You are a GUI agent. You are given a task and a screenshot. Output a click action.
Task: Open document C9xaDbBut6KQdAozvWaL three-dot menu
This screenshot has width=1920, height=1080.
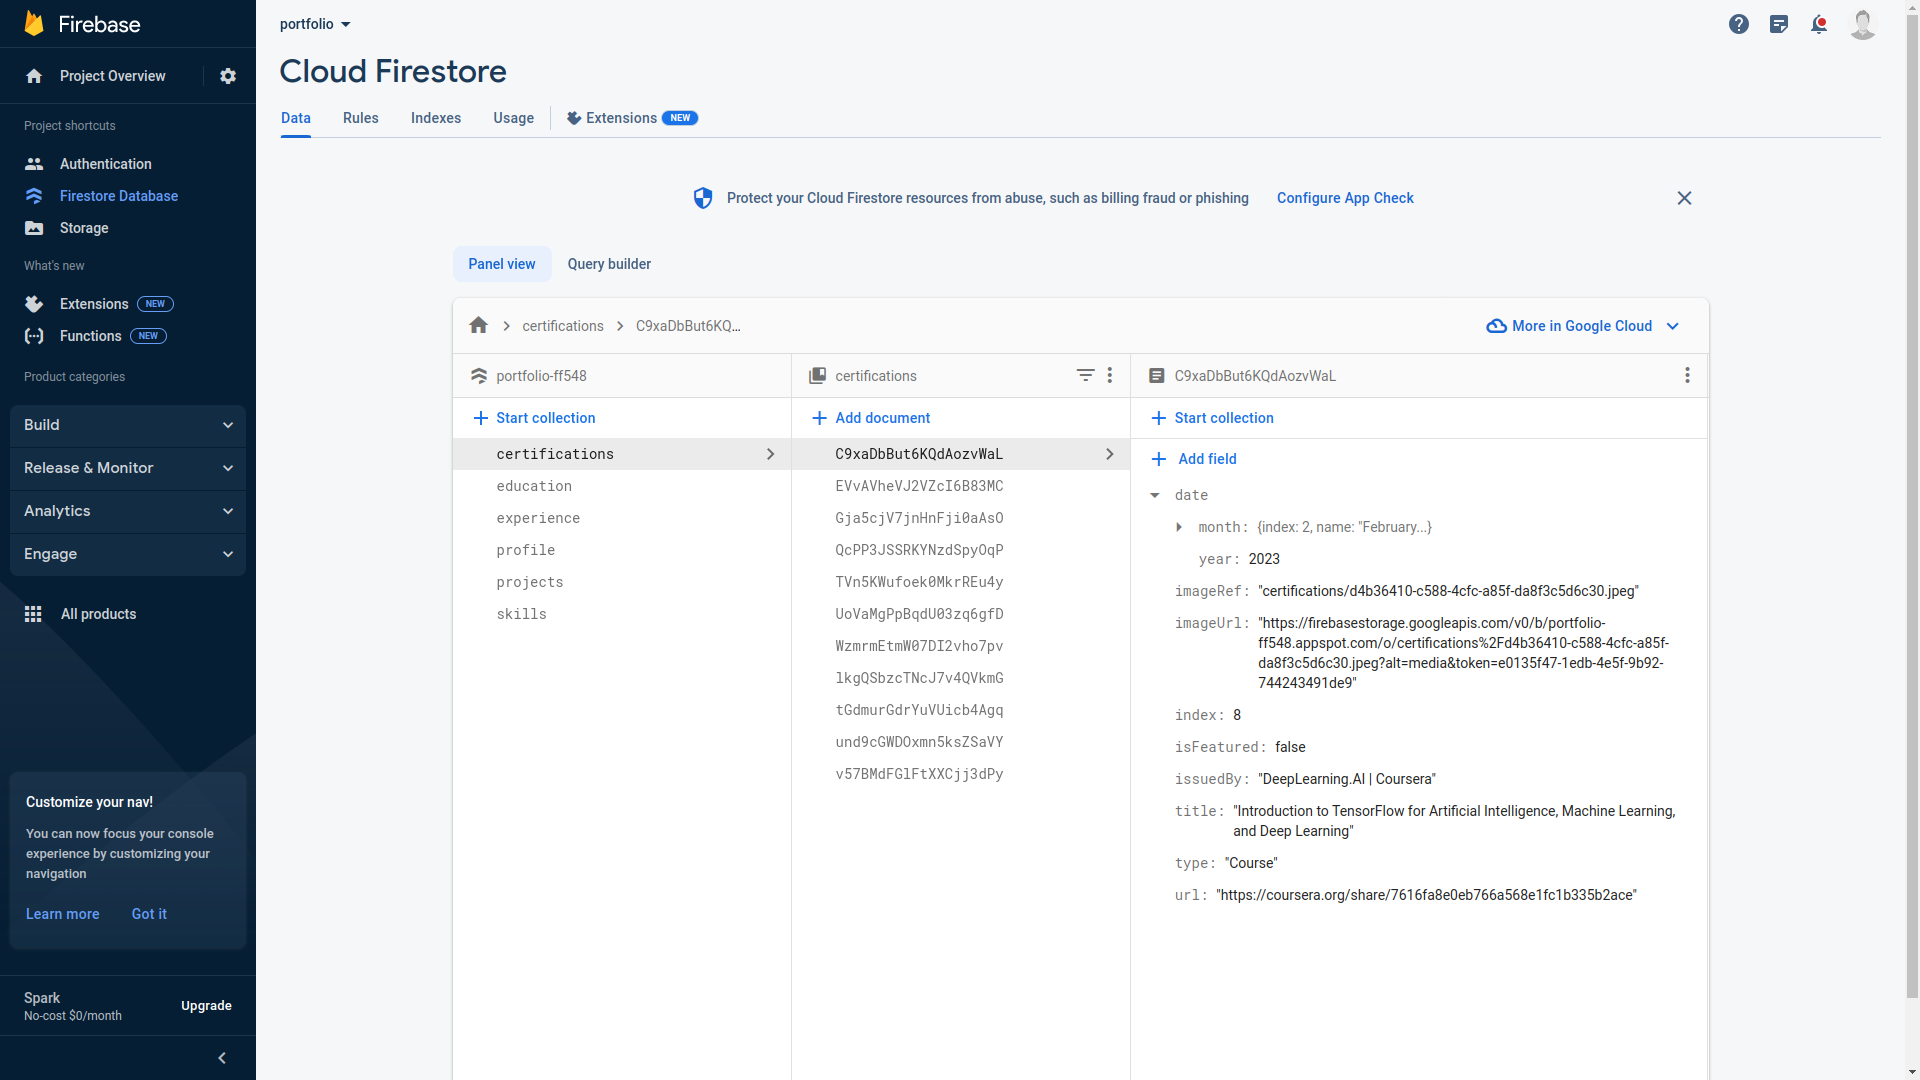click(1686, 375)
